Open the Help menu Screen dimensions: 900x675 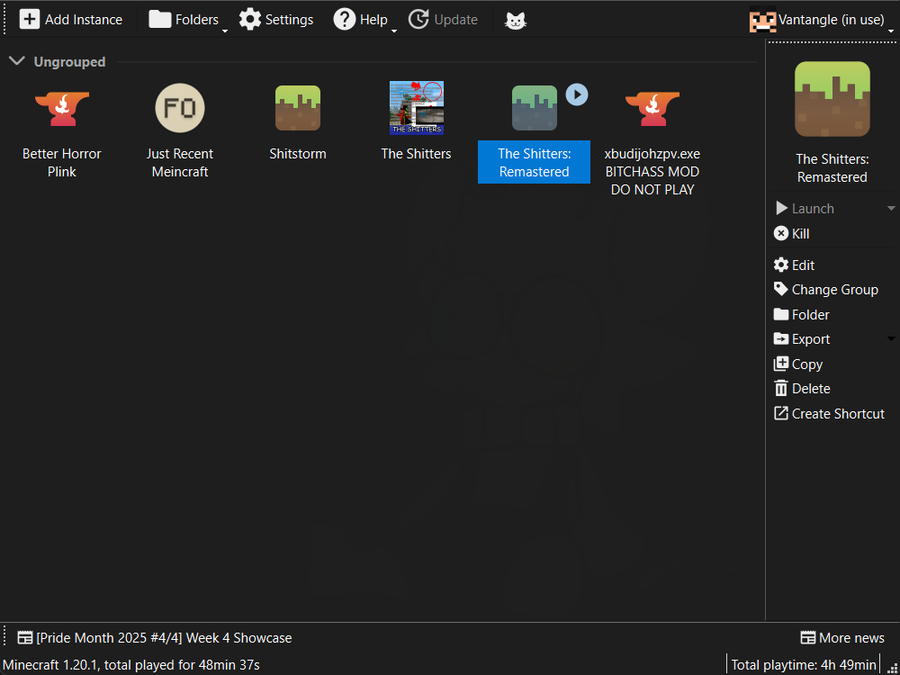(360, 20)
